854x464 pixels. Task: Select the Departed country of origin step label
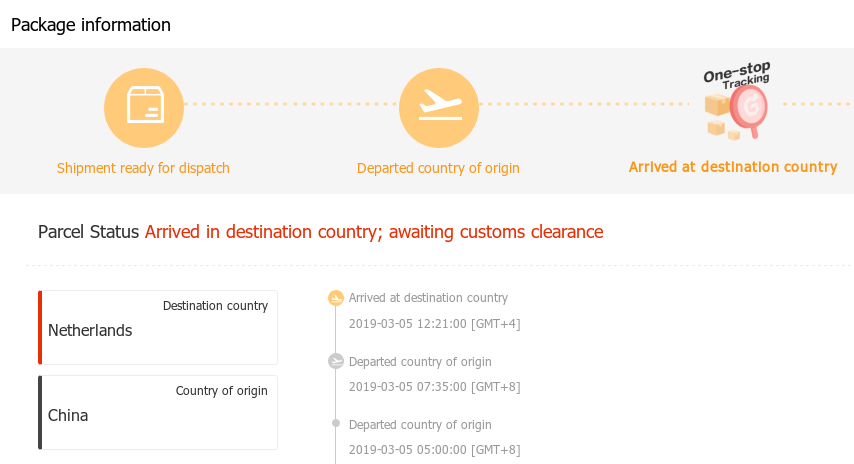(438, 168)
